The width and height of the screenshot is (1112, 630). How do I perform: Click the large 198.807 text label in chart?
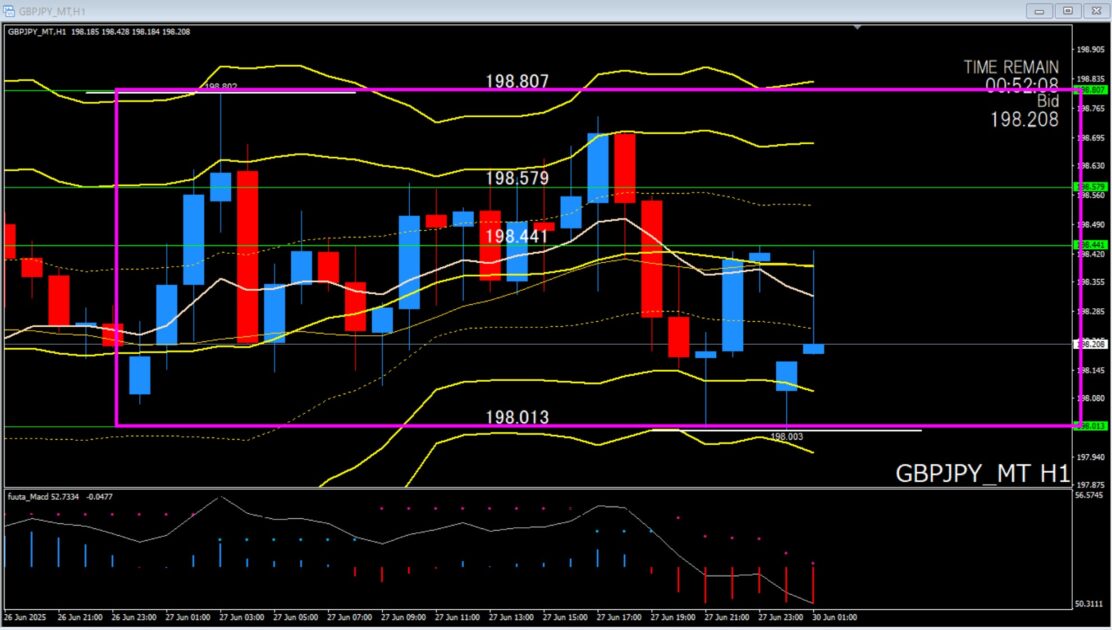pos(517,81)
